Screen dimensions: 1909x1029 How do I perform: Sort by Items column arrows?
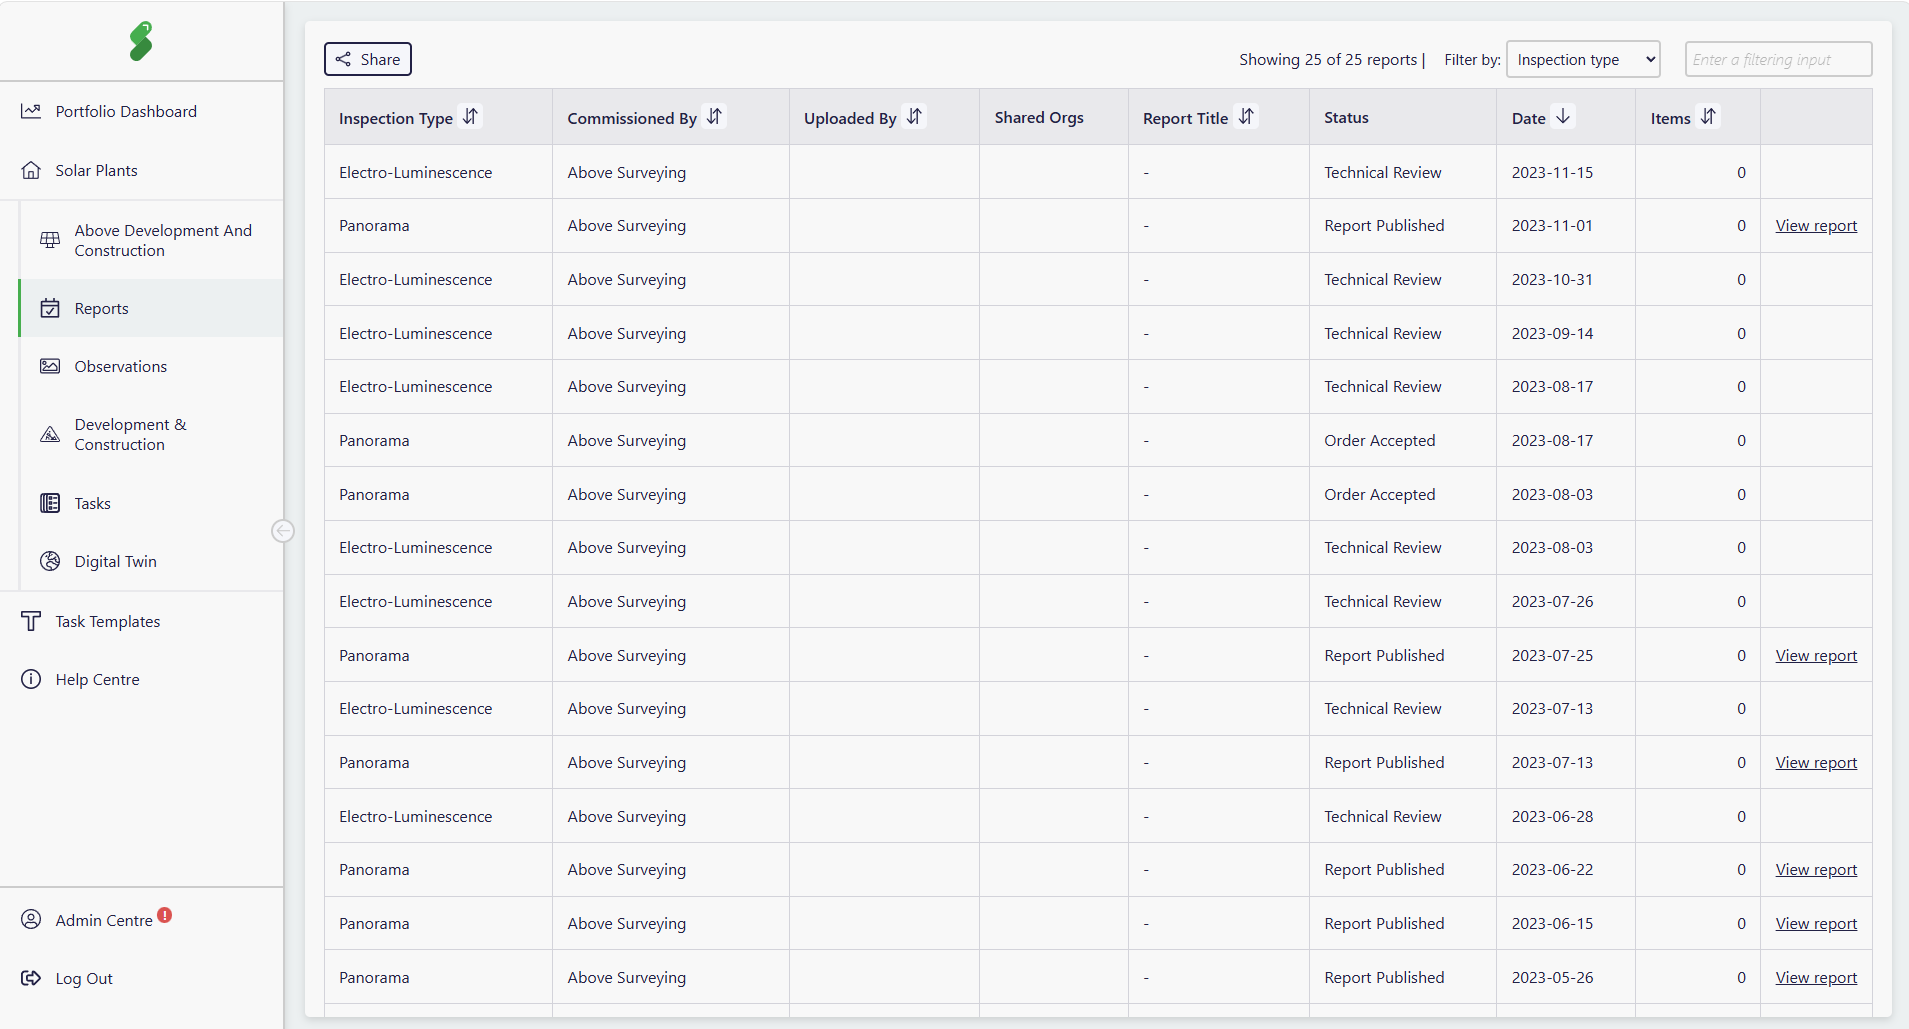pyautogui.click(x=1708, y=117)
